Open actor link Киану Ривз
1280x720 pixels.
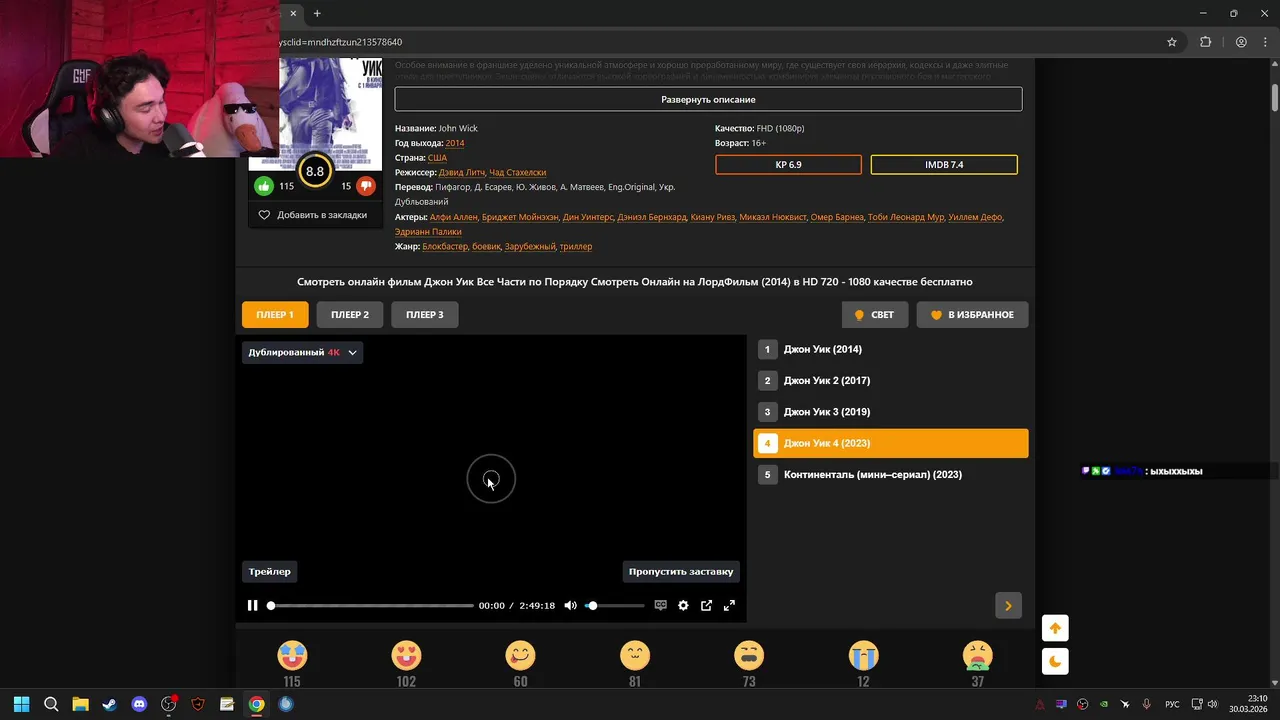[712, 217]
